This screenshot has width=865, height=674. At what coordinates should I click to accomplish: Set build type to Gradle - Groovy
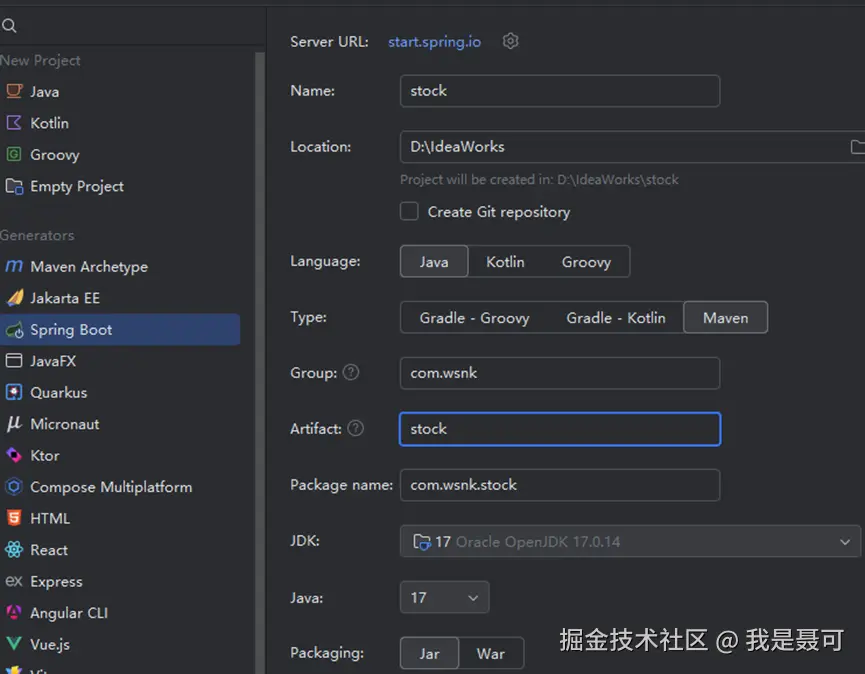tap(474, 318)
